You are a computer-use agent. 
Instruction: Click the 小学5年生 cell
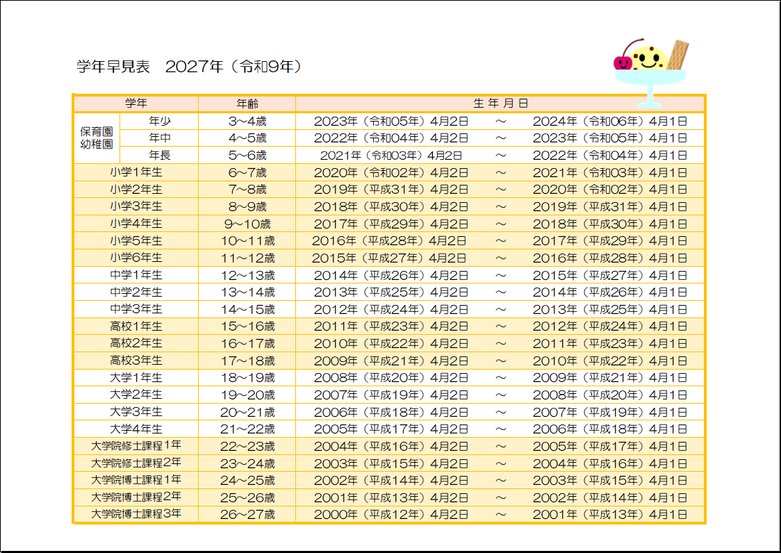pos(136,241)
